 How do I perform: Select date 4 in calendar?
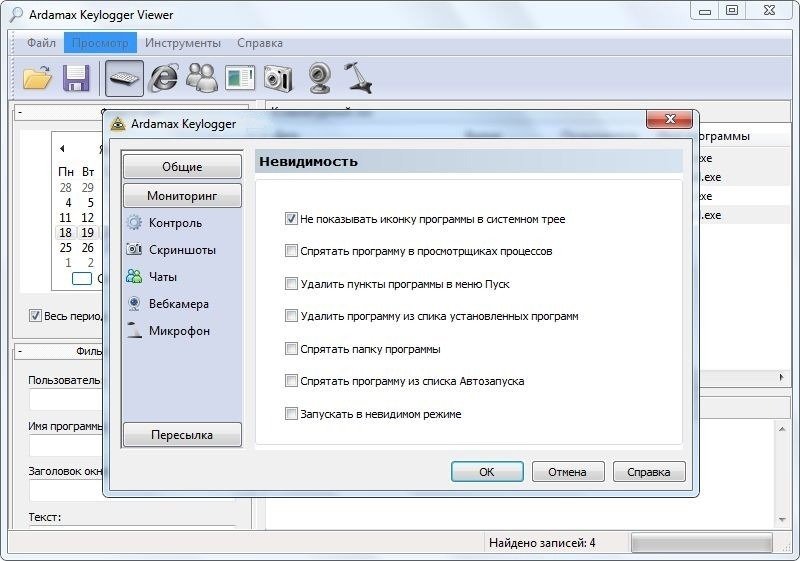(x=68, y=203)
